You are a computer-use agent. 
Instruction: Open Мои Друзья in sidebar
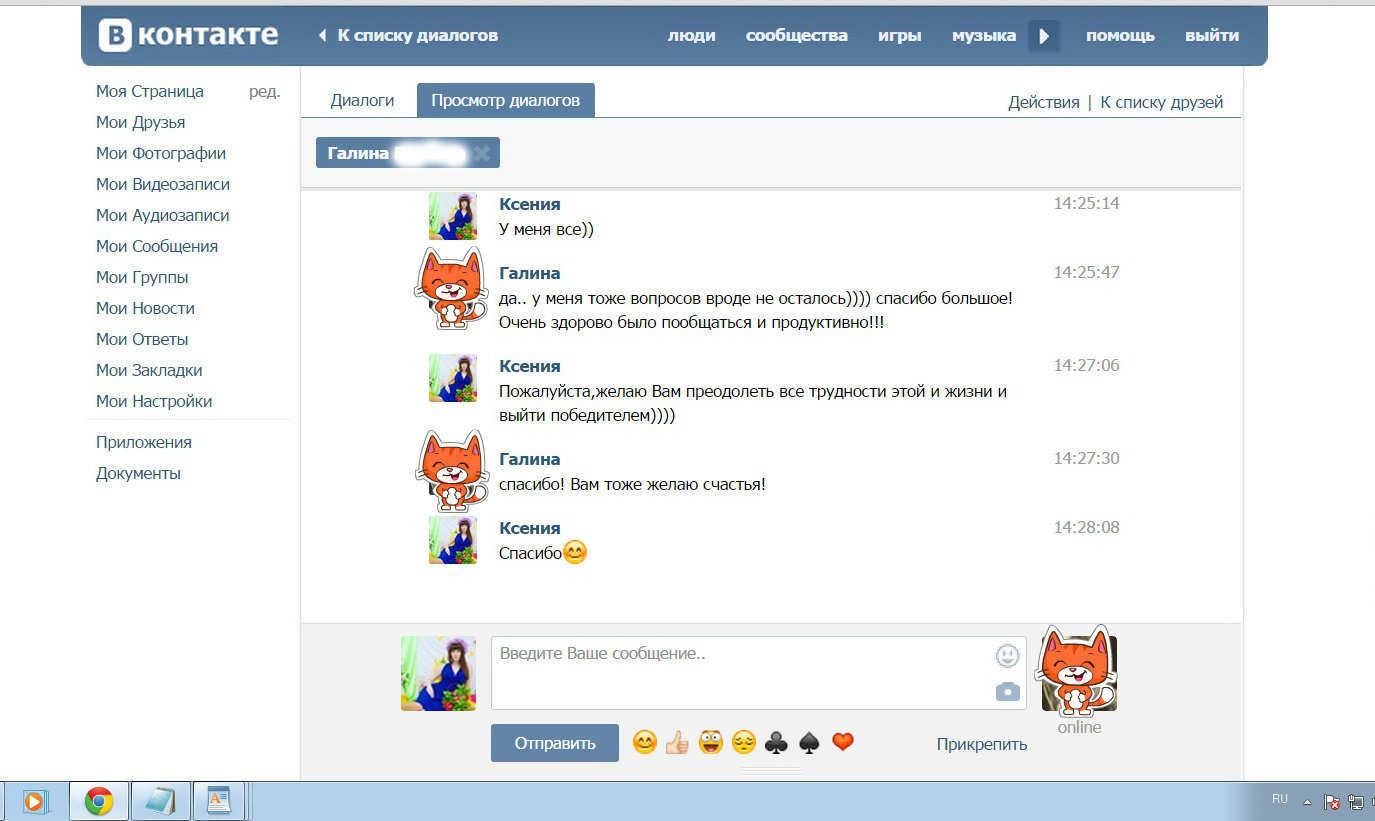tap(141, 122)
